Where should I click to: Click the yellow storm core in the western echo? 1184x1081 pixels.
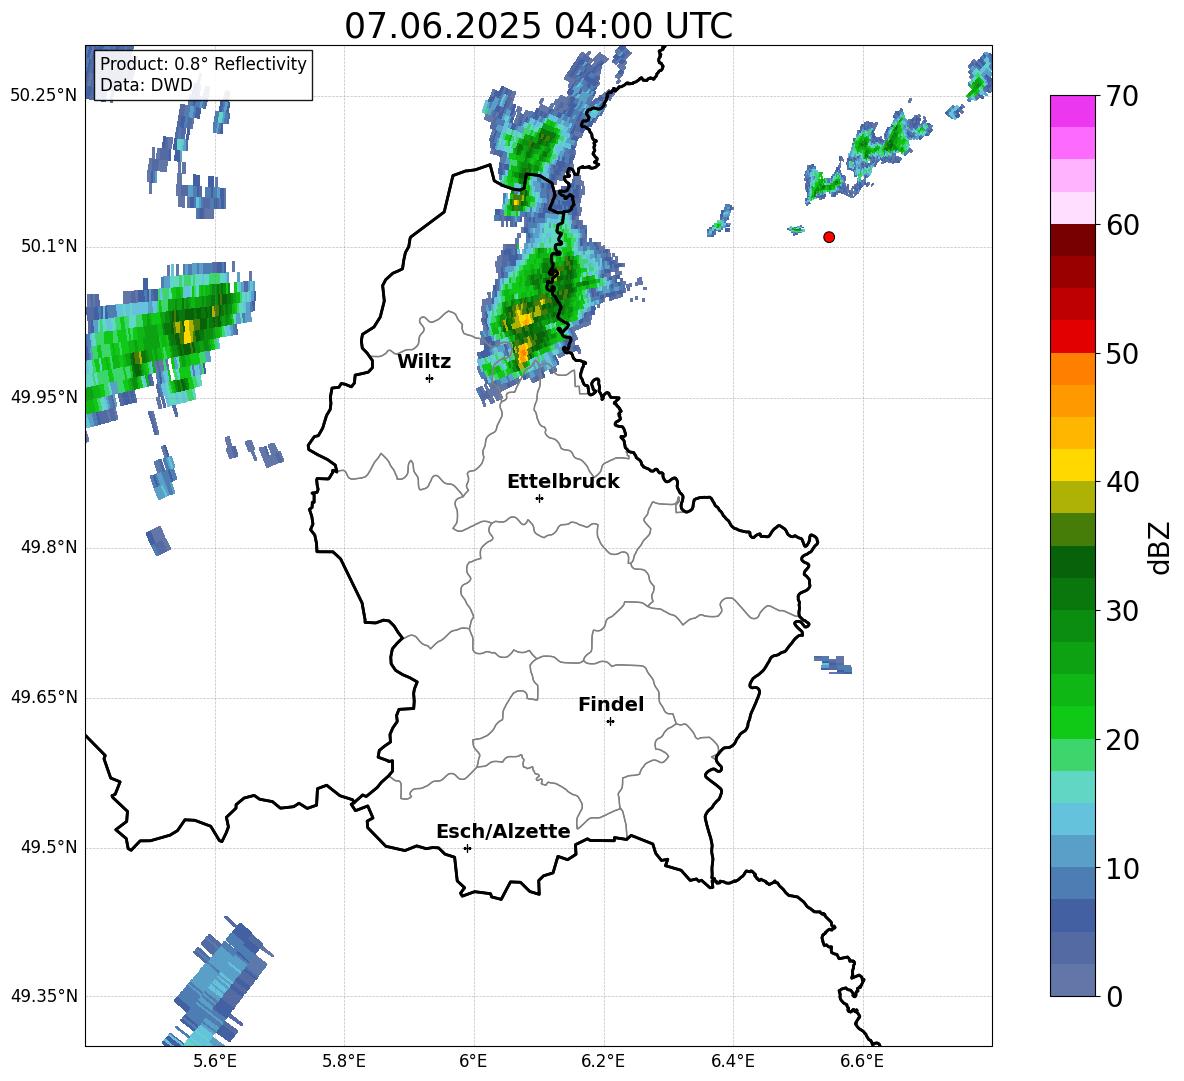click(x=188, y=331)
